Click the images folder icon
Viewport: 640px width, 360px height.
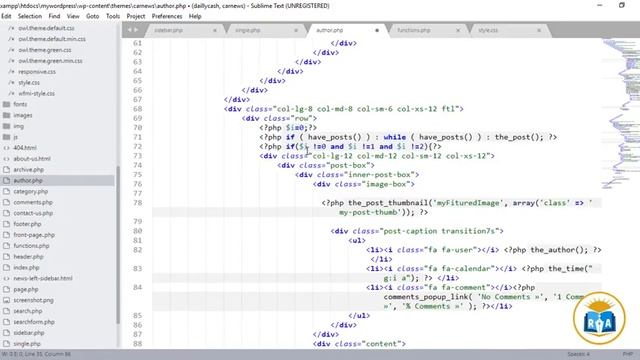pos(7,116)
